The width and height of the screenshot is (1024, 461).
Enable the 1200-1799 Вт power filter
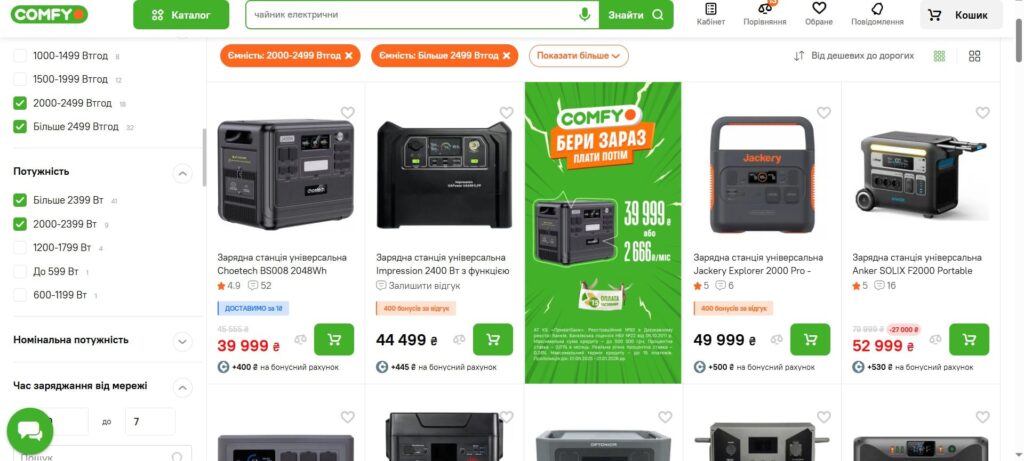(x=20, y=247)
